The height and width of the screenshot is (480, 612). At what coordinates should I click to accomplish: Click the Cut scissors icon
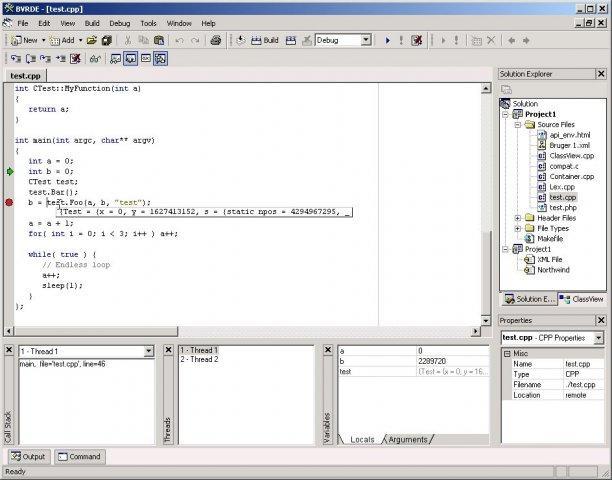point(129,40)
